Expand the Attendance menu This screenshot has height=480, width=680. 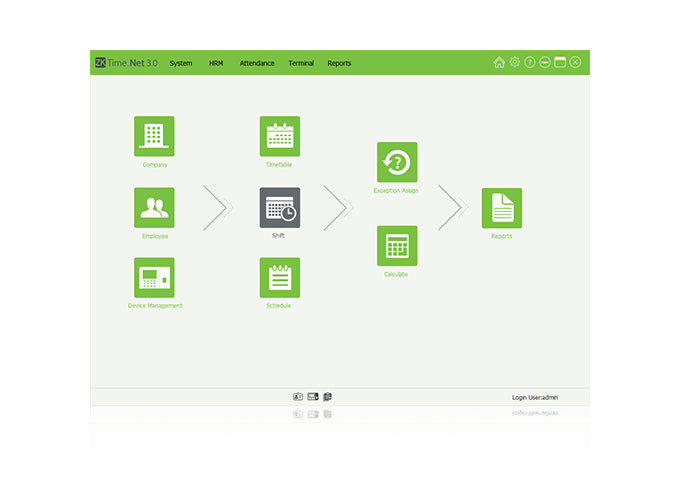(x=257, y=63)
